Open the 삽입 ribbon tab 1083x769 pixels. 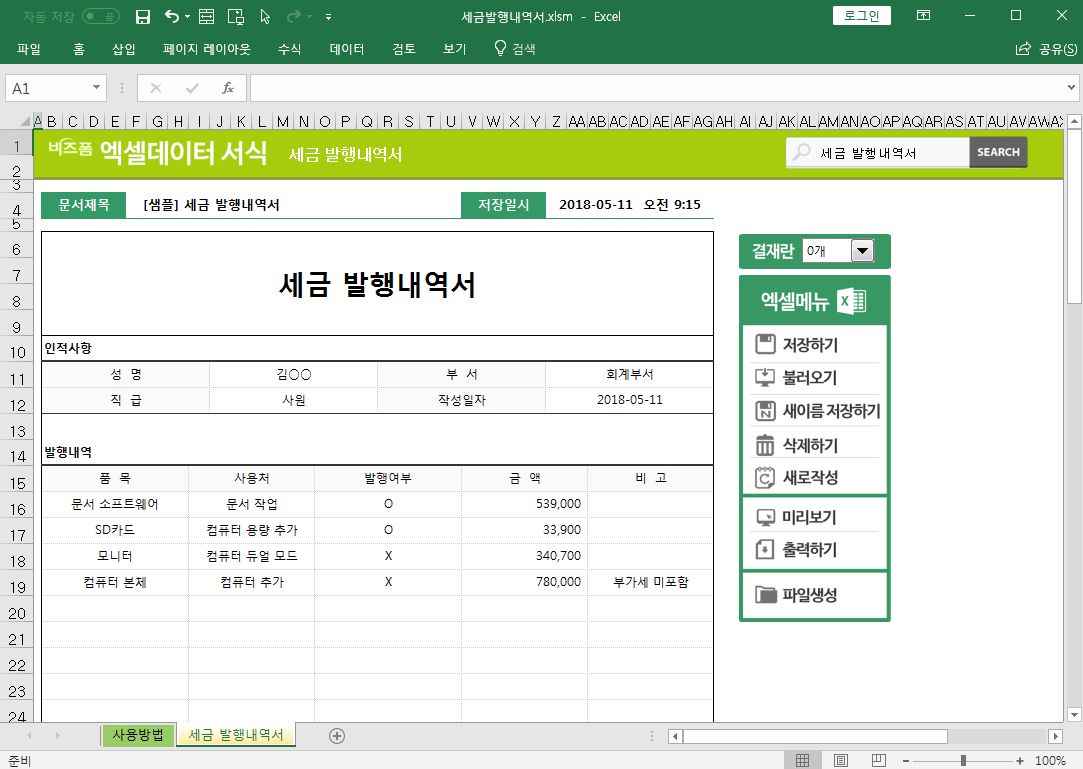[x=124, y=48]
